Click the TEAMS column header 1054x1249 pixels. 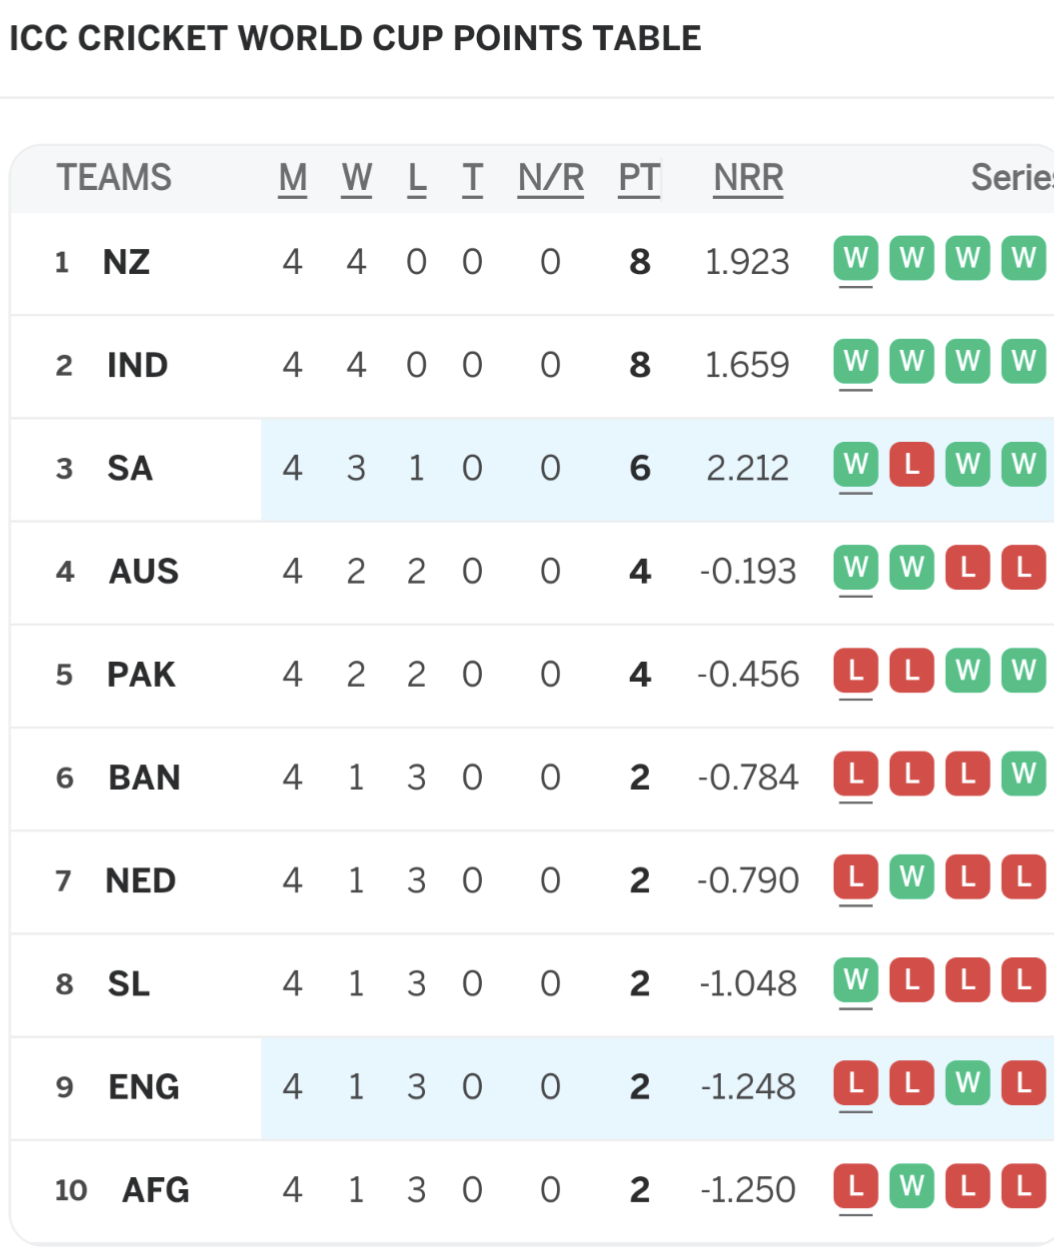(114, 178)
